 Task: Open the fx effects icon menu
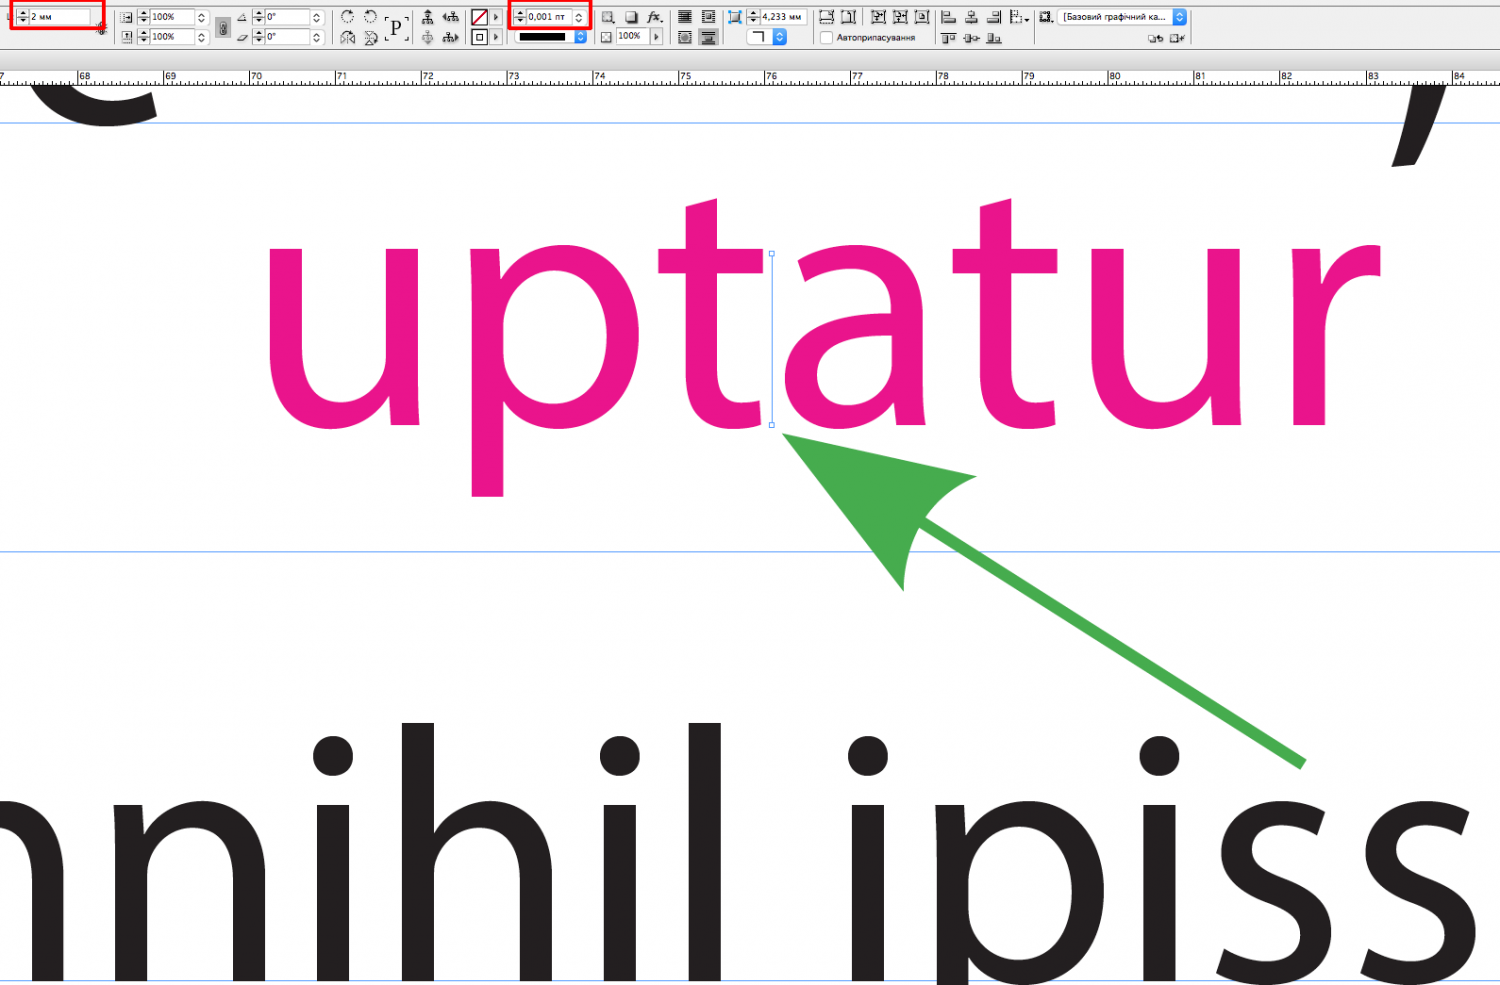654,17
